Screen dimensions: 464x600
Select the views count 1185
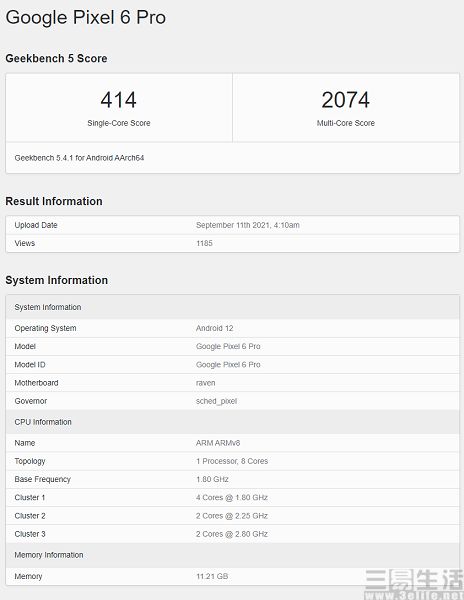(204, 243)
